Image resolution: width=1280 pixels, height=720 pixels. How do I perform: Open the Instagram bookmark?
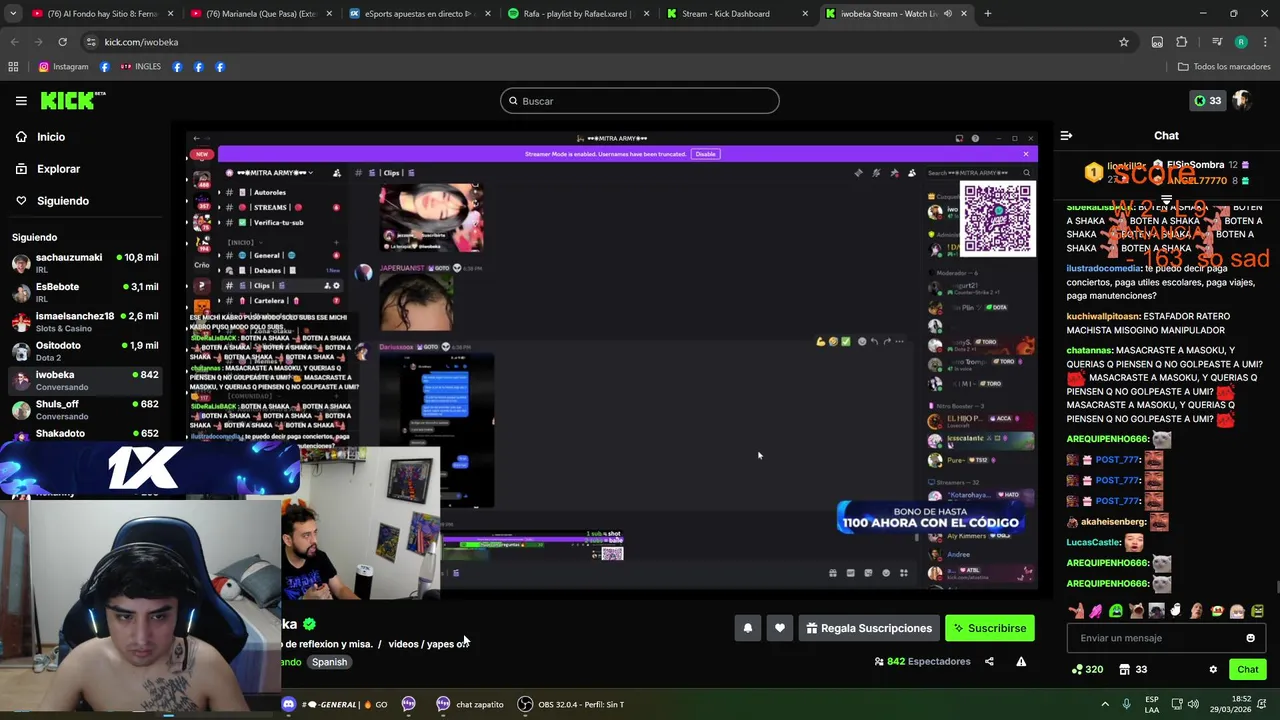(x=63, y=67)
